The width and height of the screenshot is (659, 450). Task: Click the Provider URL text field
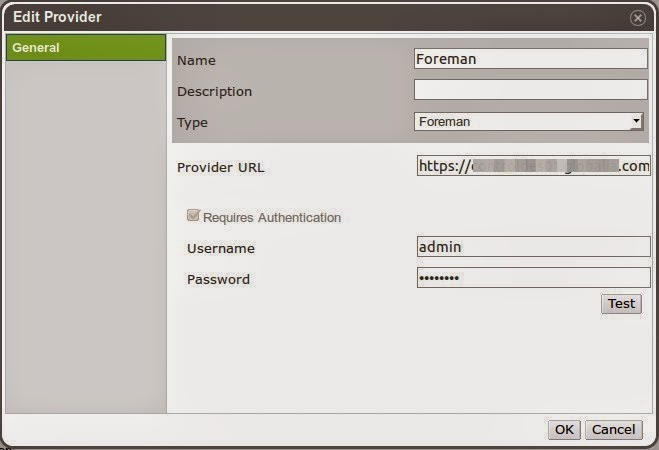point(533,166)
